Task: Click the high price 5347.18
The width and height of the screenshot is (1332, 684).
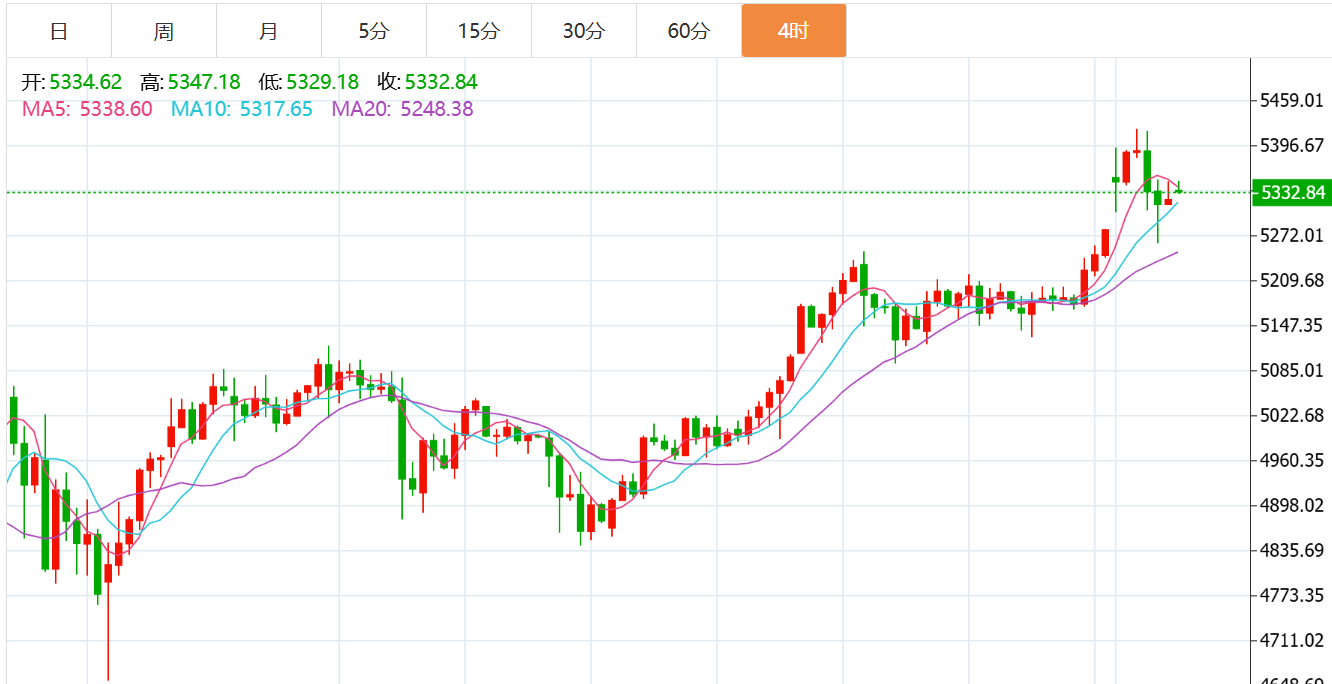Action: tap(204, 82)
